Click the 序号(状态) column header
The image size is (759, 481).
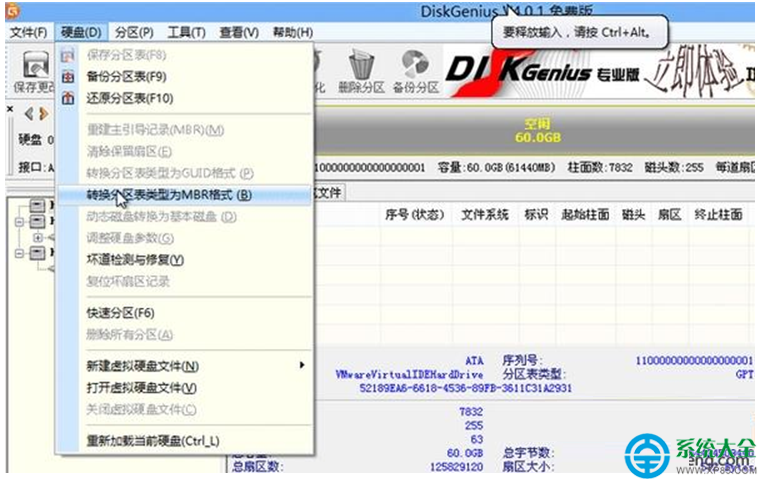coord(414,215)
